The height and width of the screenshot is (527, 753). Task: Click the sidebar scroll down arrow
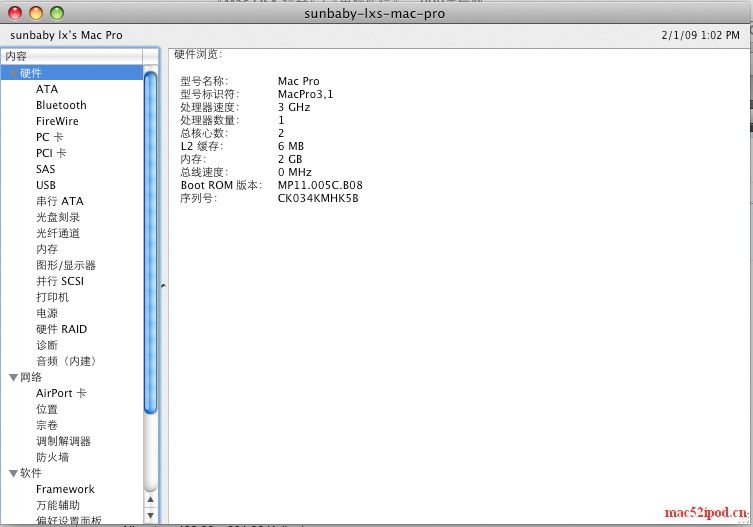(150, 515)
